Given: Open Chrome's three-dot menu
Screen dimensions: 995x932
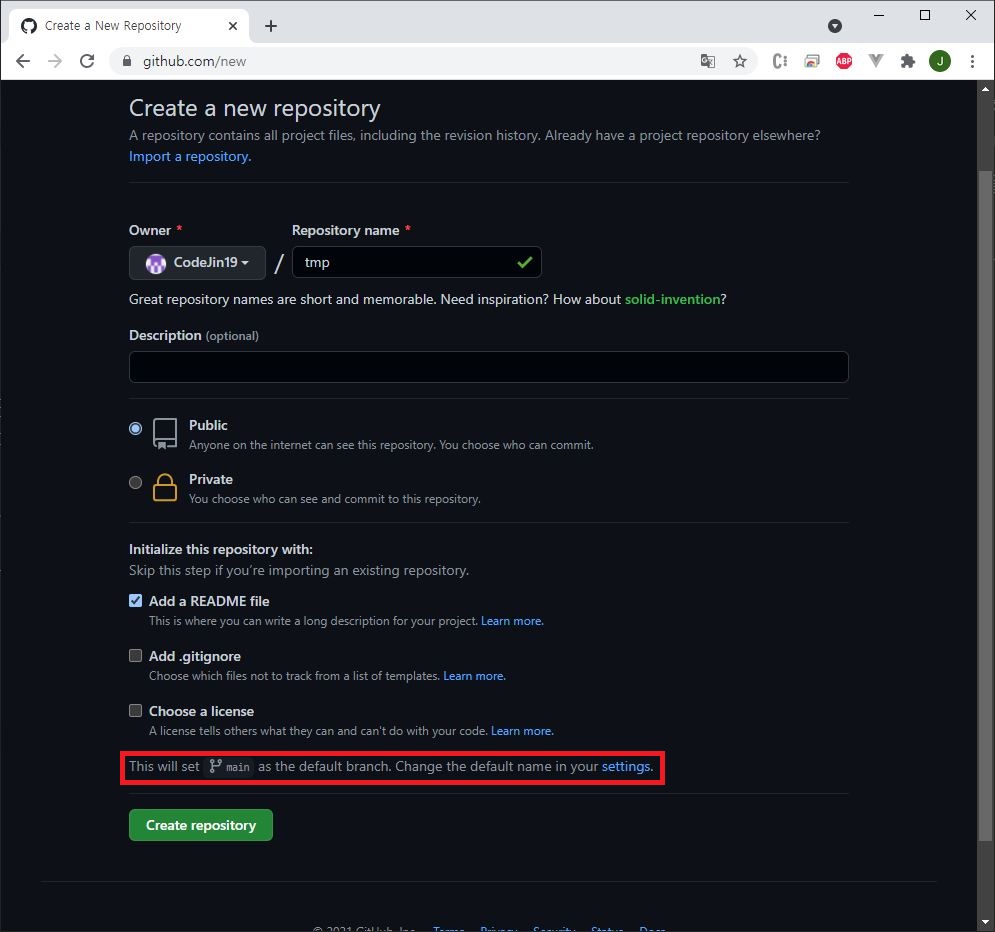Looking at the screenshot, I should [x=972, y=61].
